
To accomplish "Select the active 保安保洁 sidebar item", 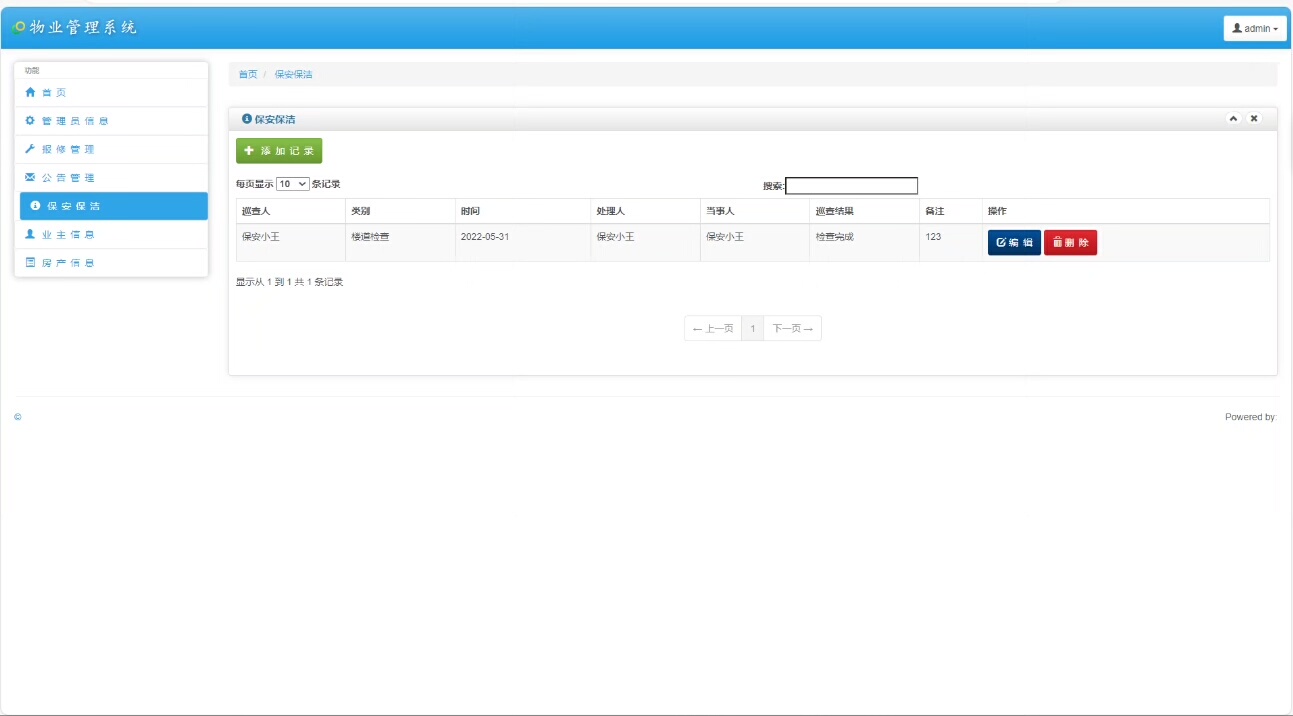I will point(114,206).
